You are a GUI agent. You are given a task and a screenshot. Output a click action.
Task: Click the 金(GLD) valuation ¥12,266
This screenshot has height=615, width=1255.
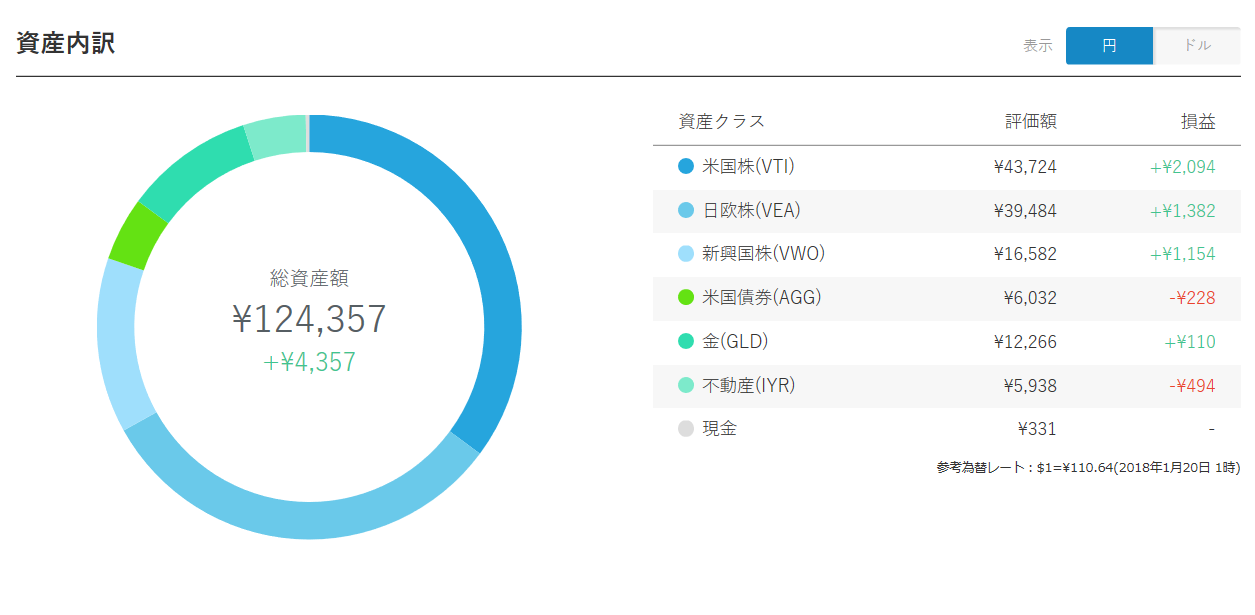(1025, 342)
